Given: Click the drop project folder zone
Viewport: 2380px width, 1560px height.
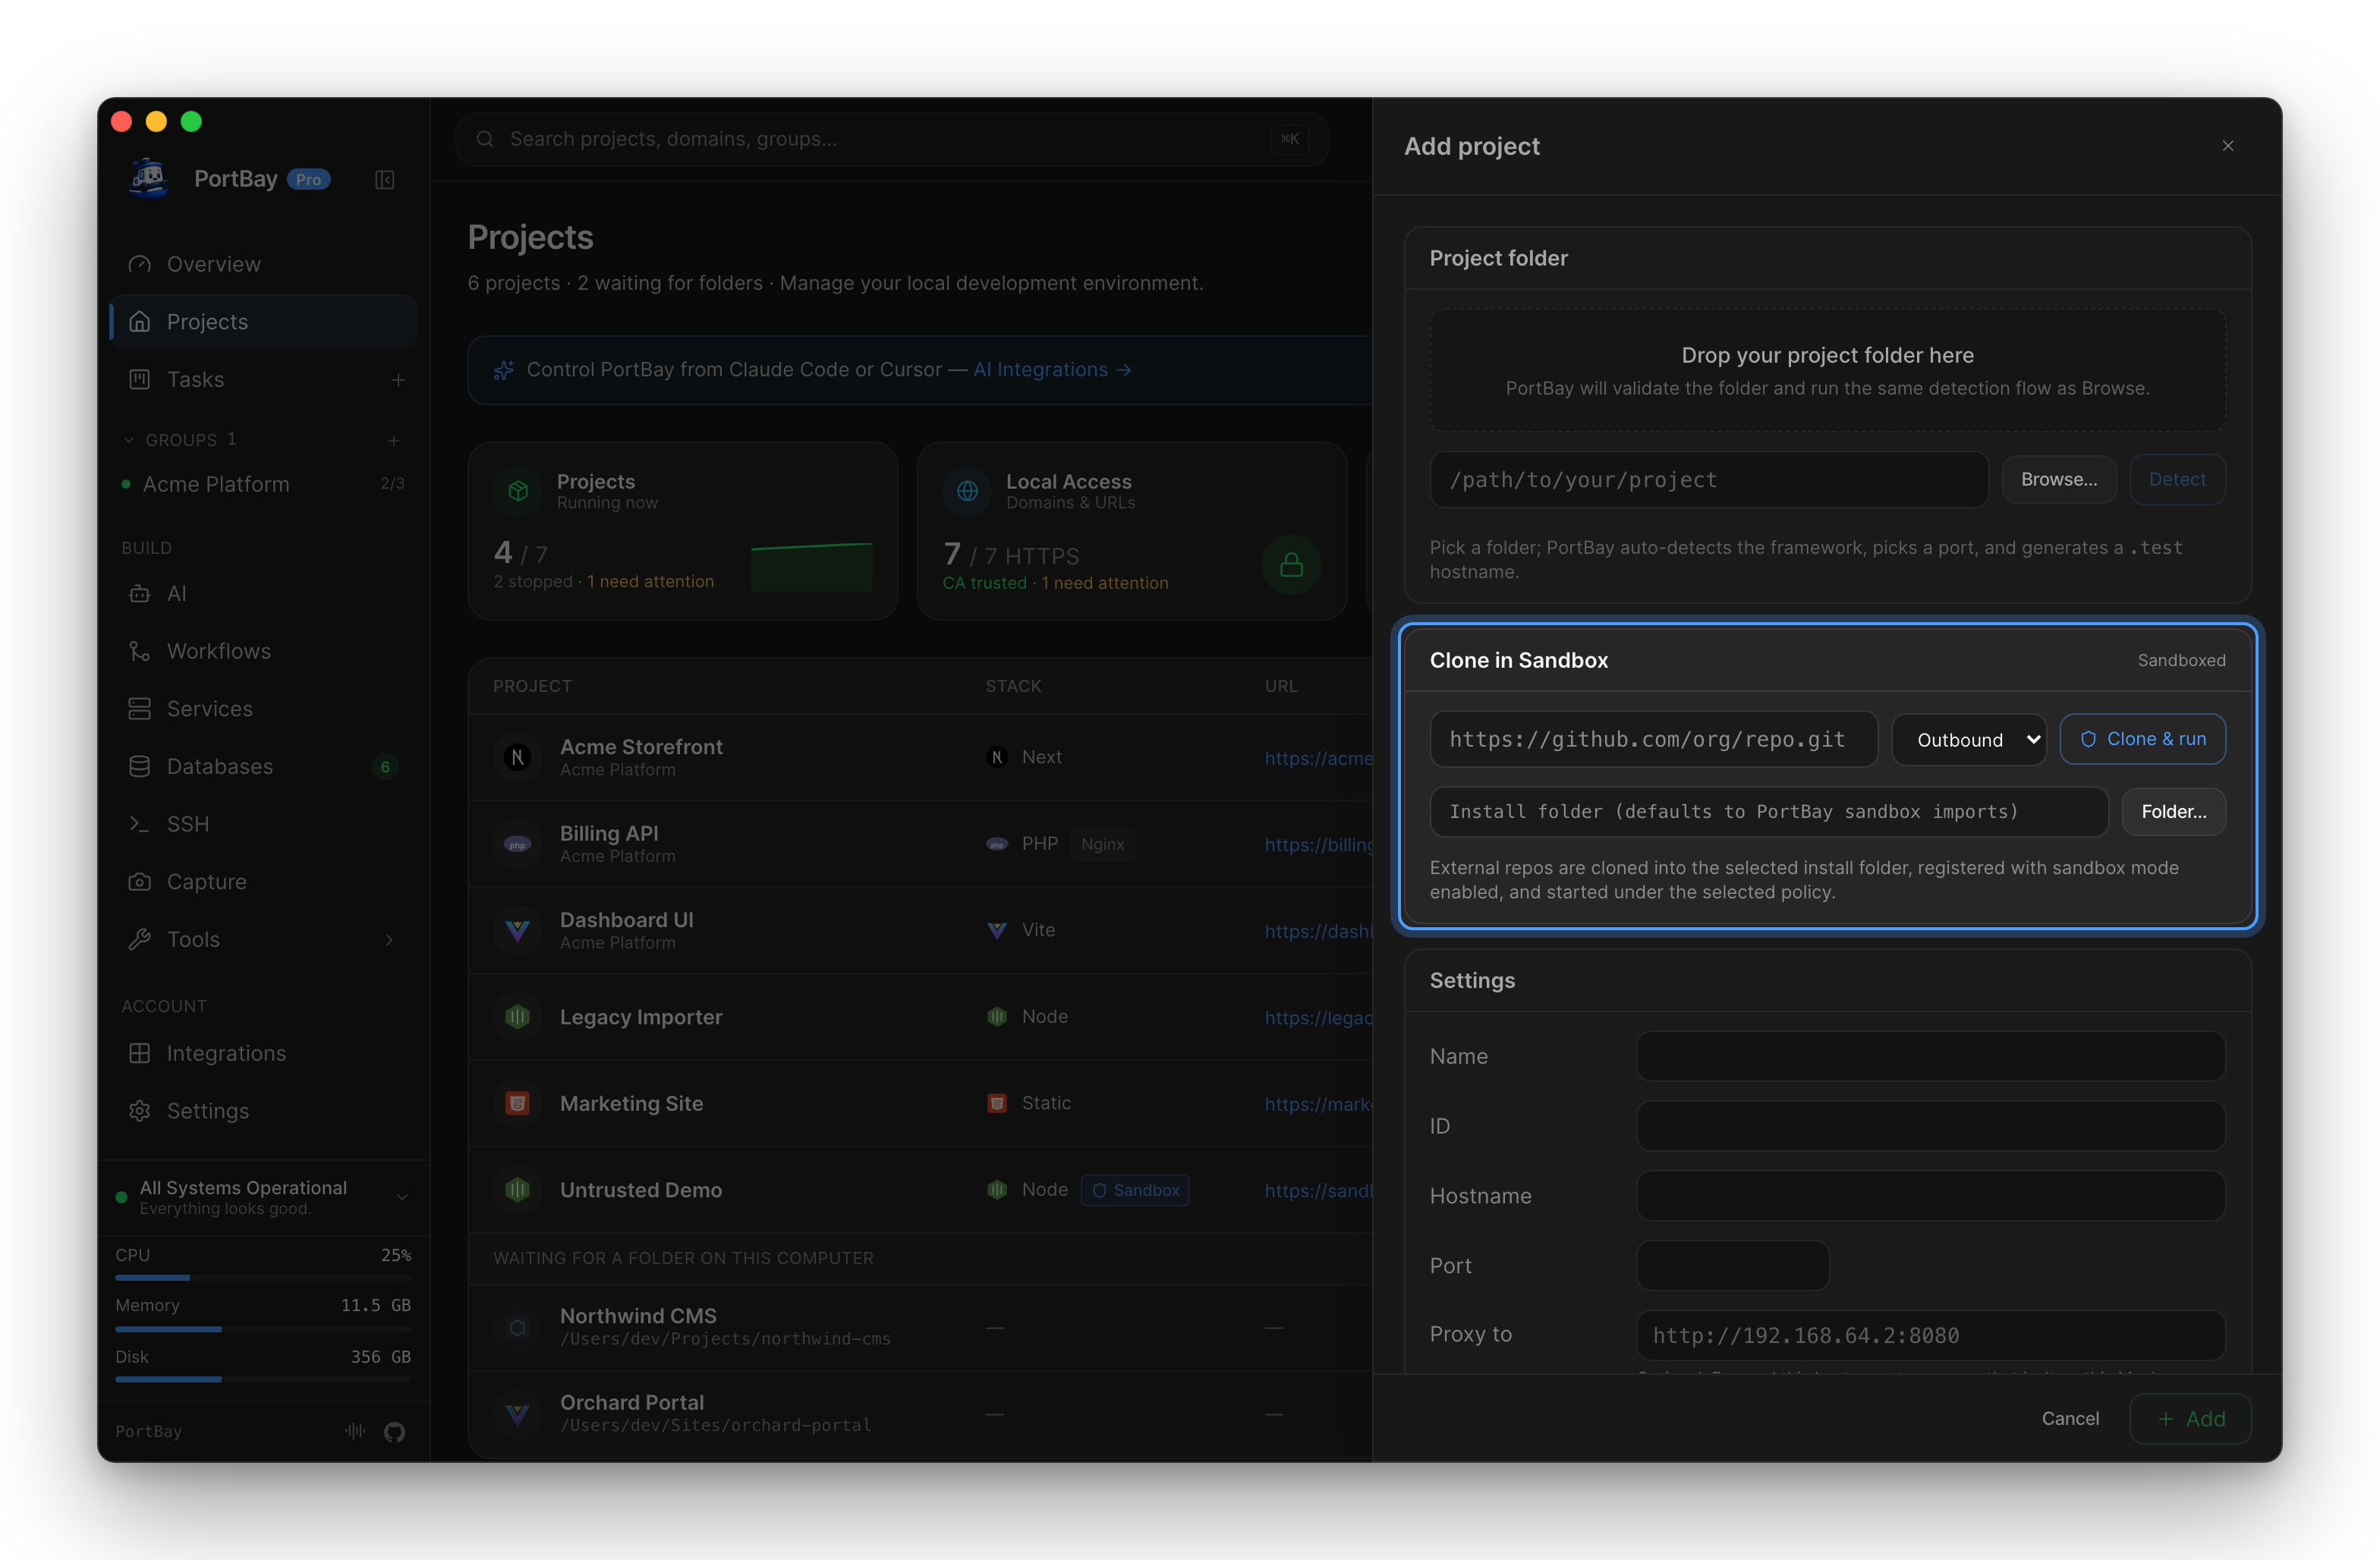Looking at the screenshot, I should [x=1827, y=371].
